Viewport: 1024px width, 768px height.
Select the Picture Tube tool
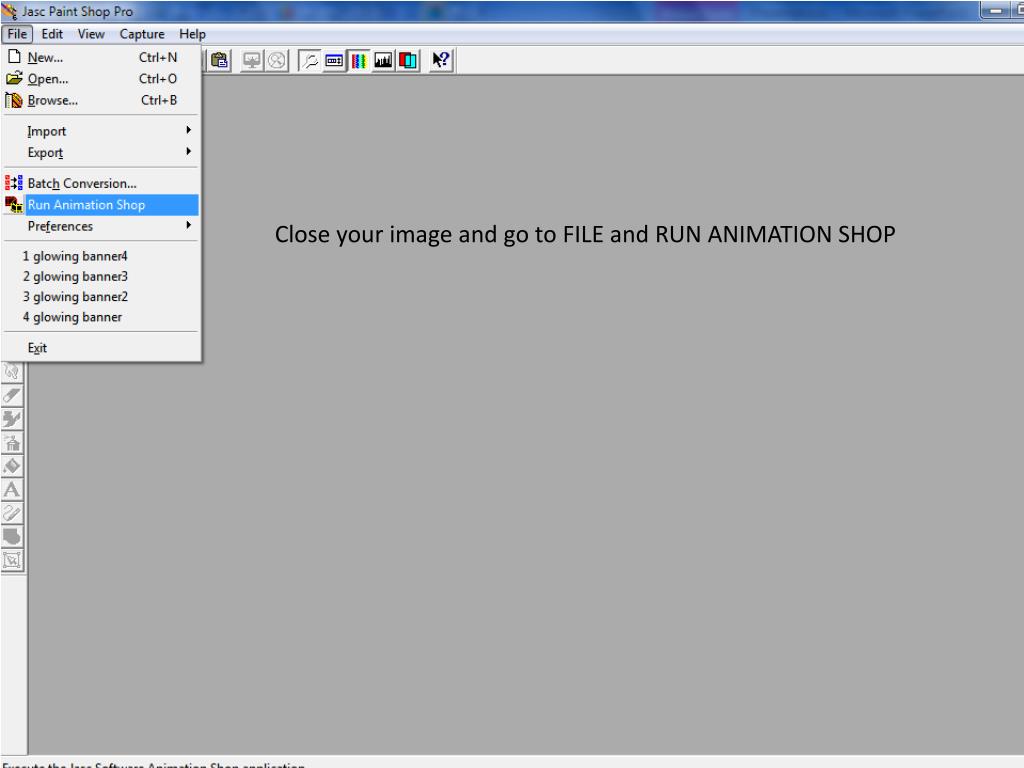12,419
